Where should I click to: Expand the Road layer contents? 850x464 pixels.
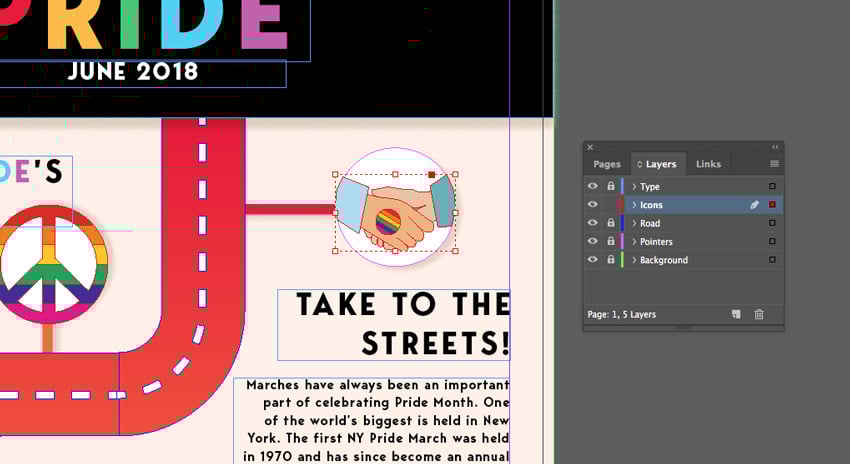pos(634,223)
